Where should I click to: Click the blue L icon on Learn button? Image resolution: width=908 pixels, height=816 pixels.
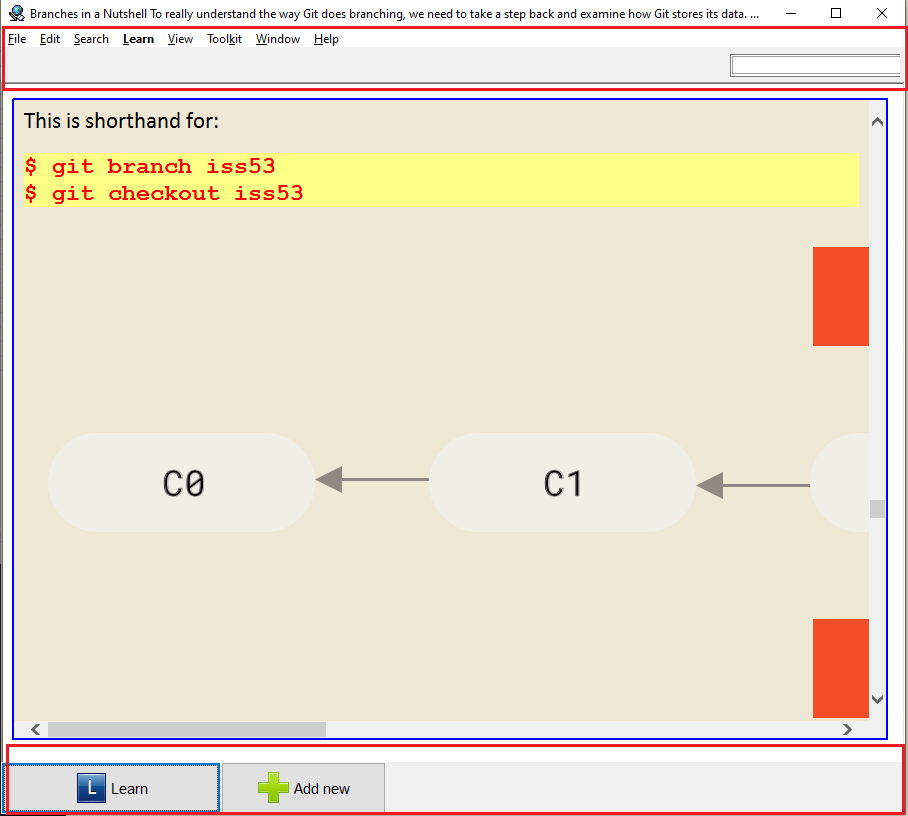point(91,788)
